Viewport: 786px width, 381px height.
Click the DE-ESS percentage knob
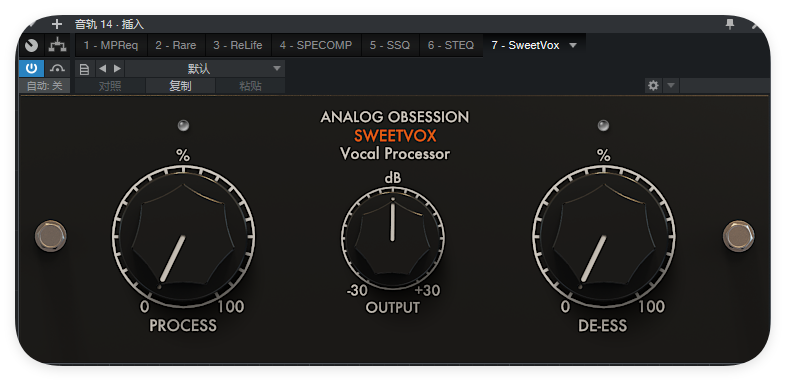click(604, 236)
